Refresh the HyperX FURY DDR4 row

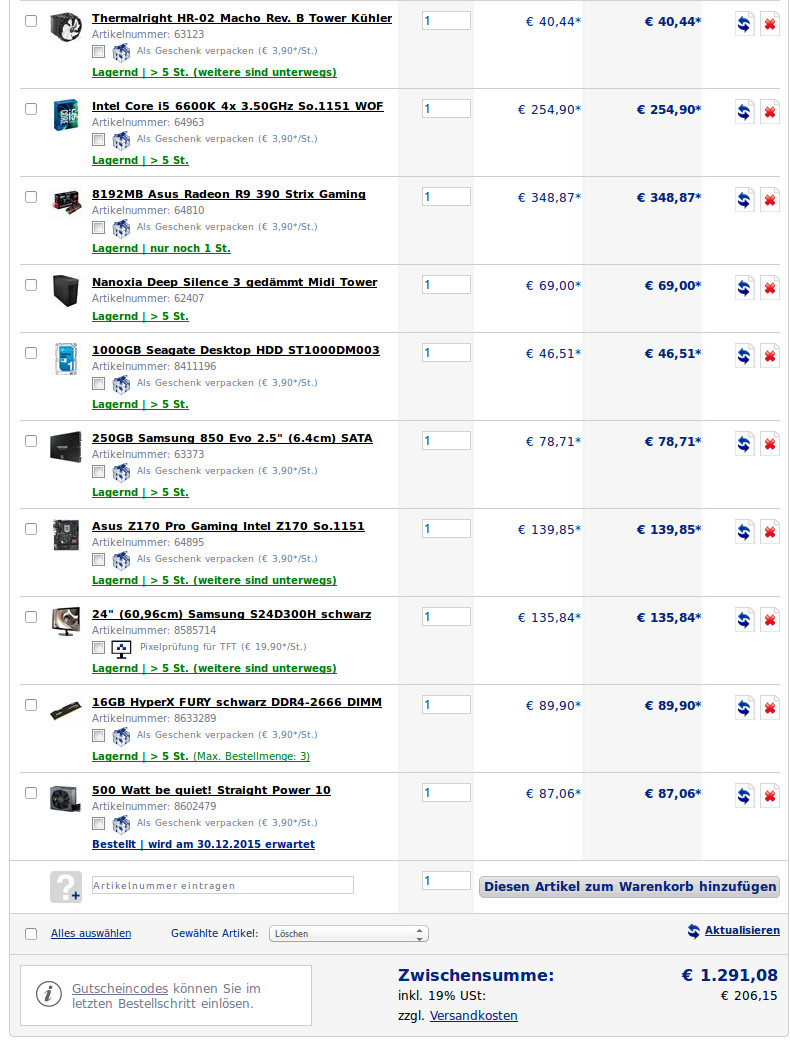coord(744,708)
